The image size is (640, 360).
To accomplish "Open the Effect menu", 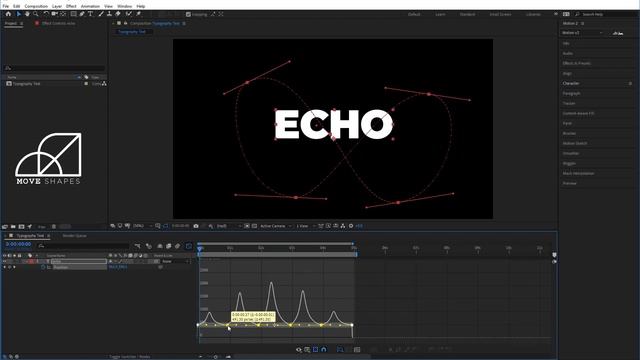I will click(x=71, y=6).
